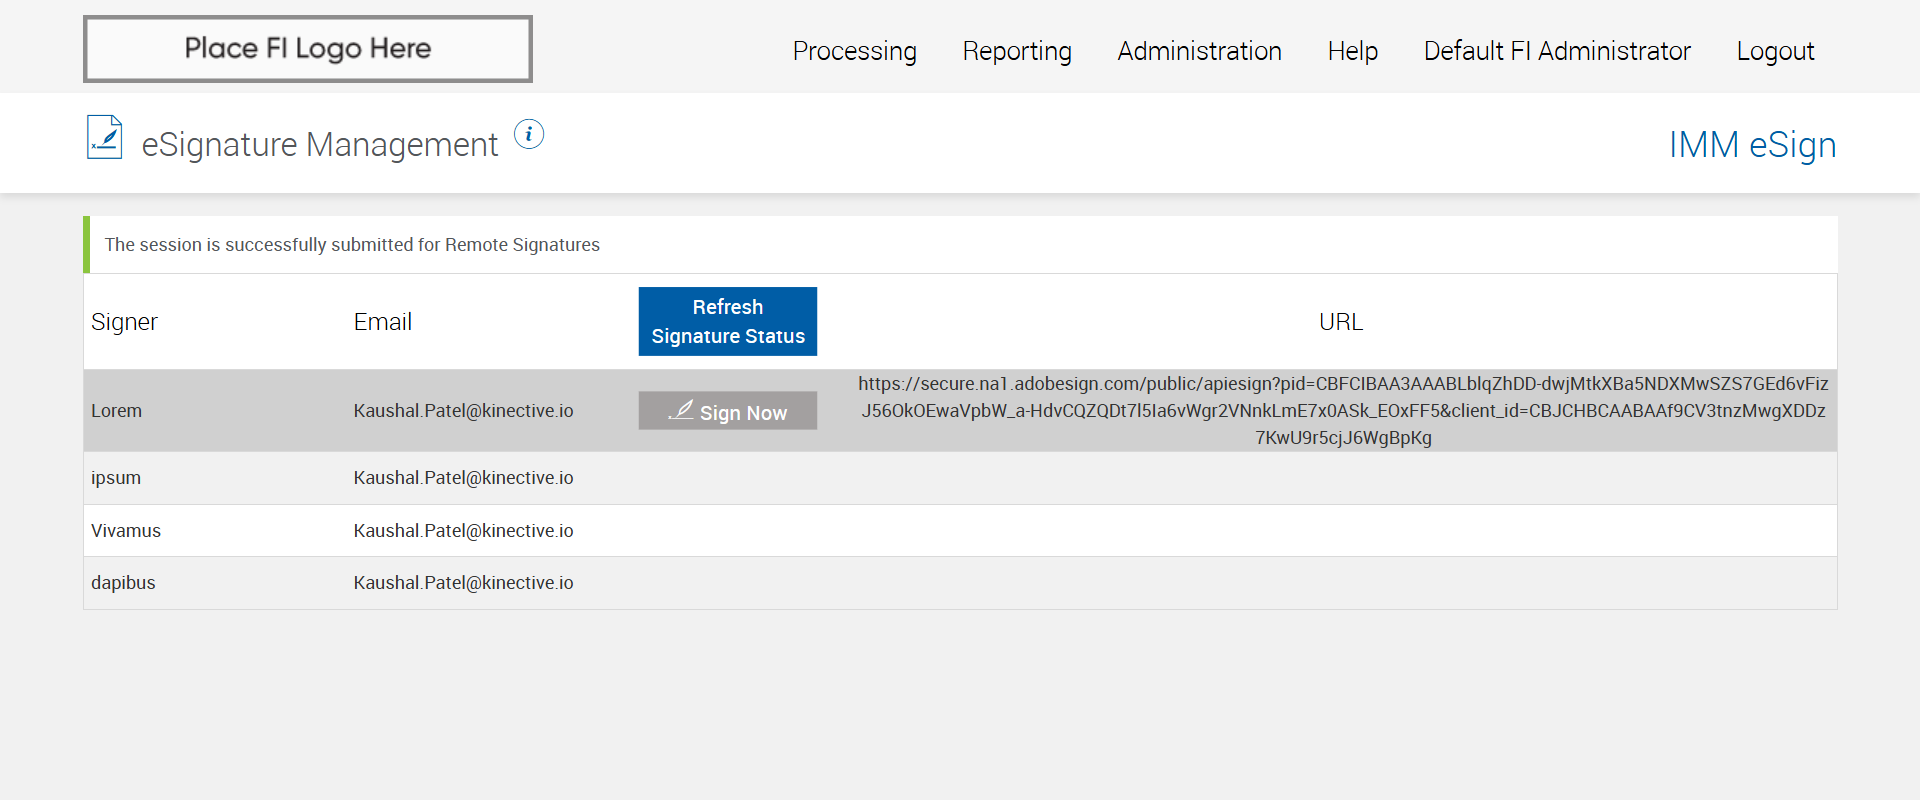1920x800 pixels.
Task: Select the Lorem signer row name
Action: (x=116, y=411)
